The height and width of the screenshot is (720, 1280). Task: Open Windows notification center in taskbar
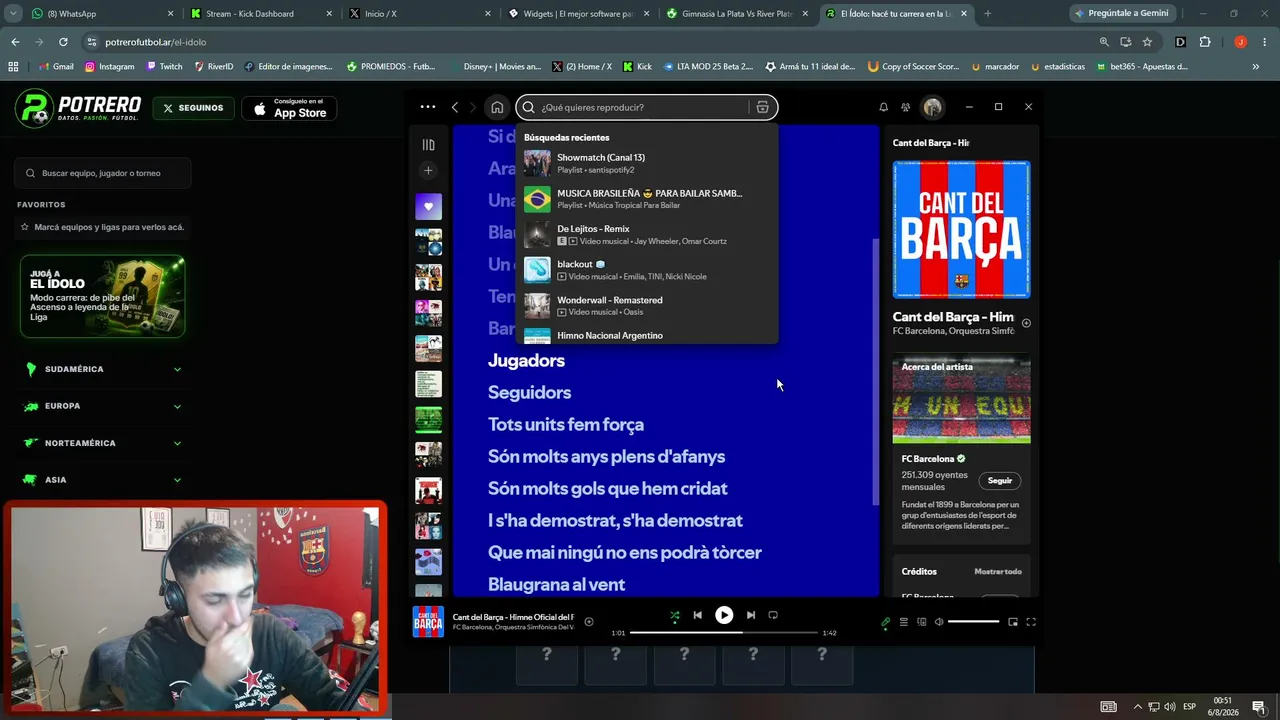click(1259, 707)
